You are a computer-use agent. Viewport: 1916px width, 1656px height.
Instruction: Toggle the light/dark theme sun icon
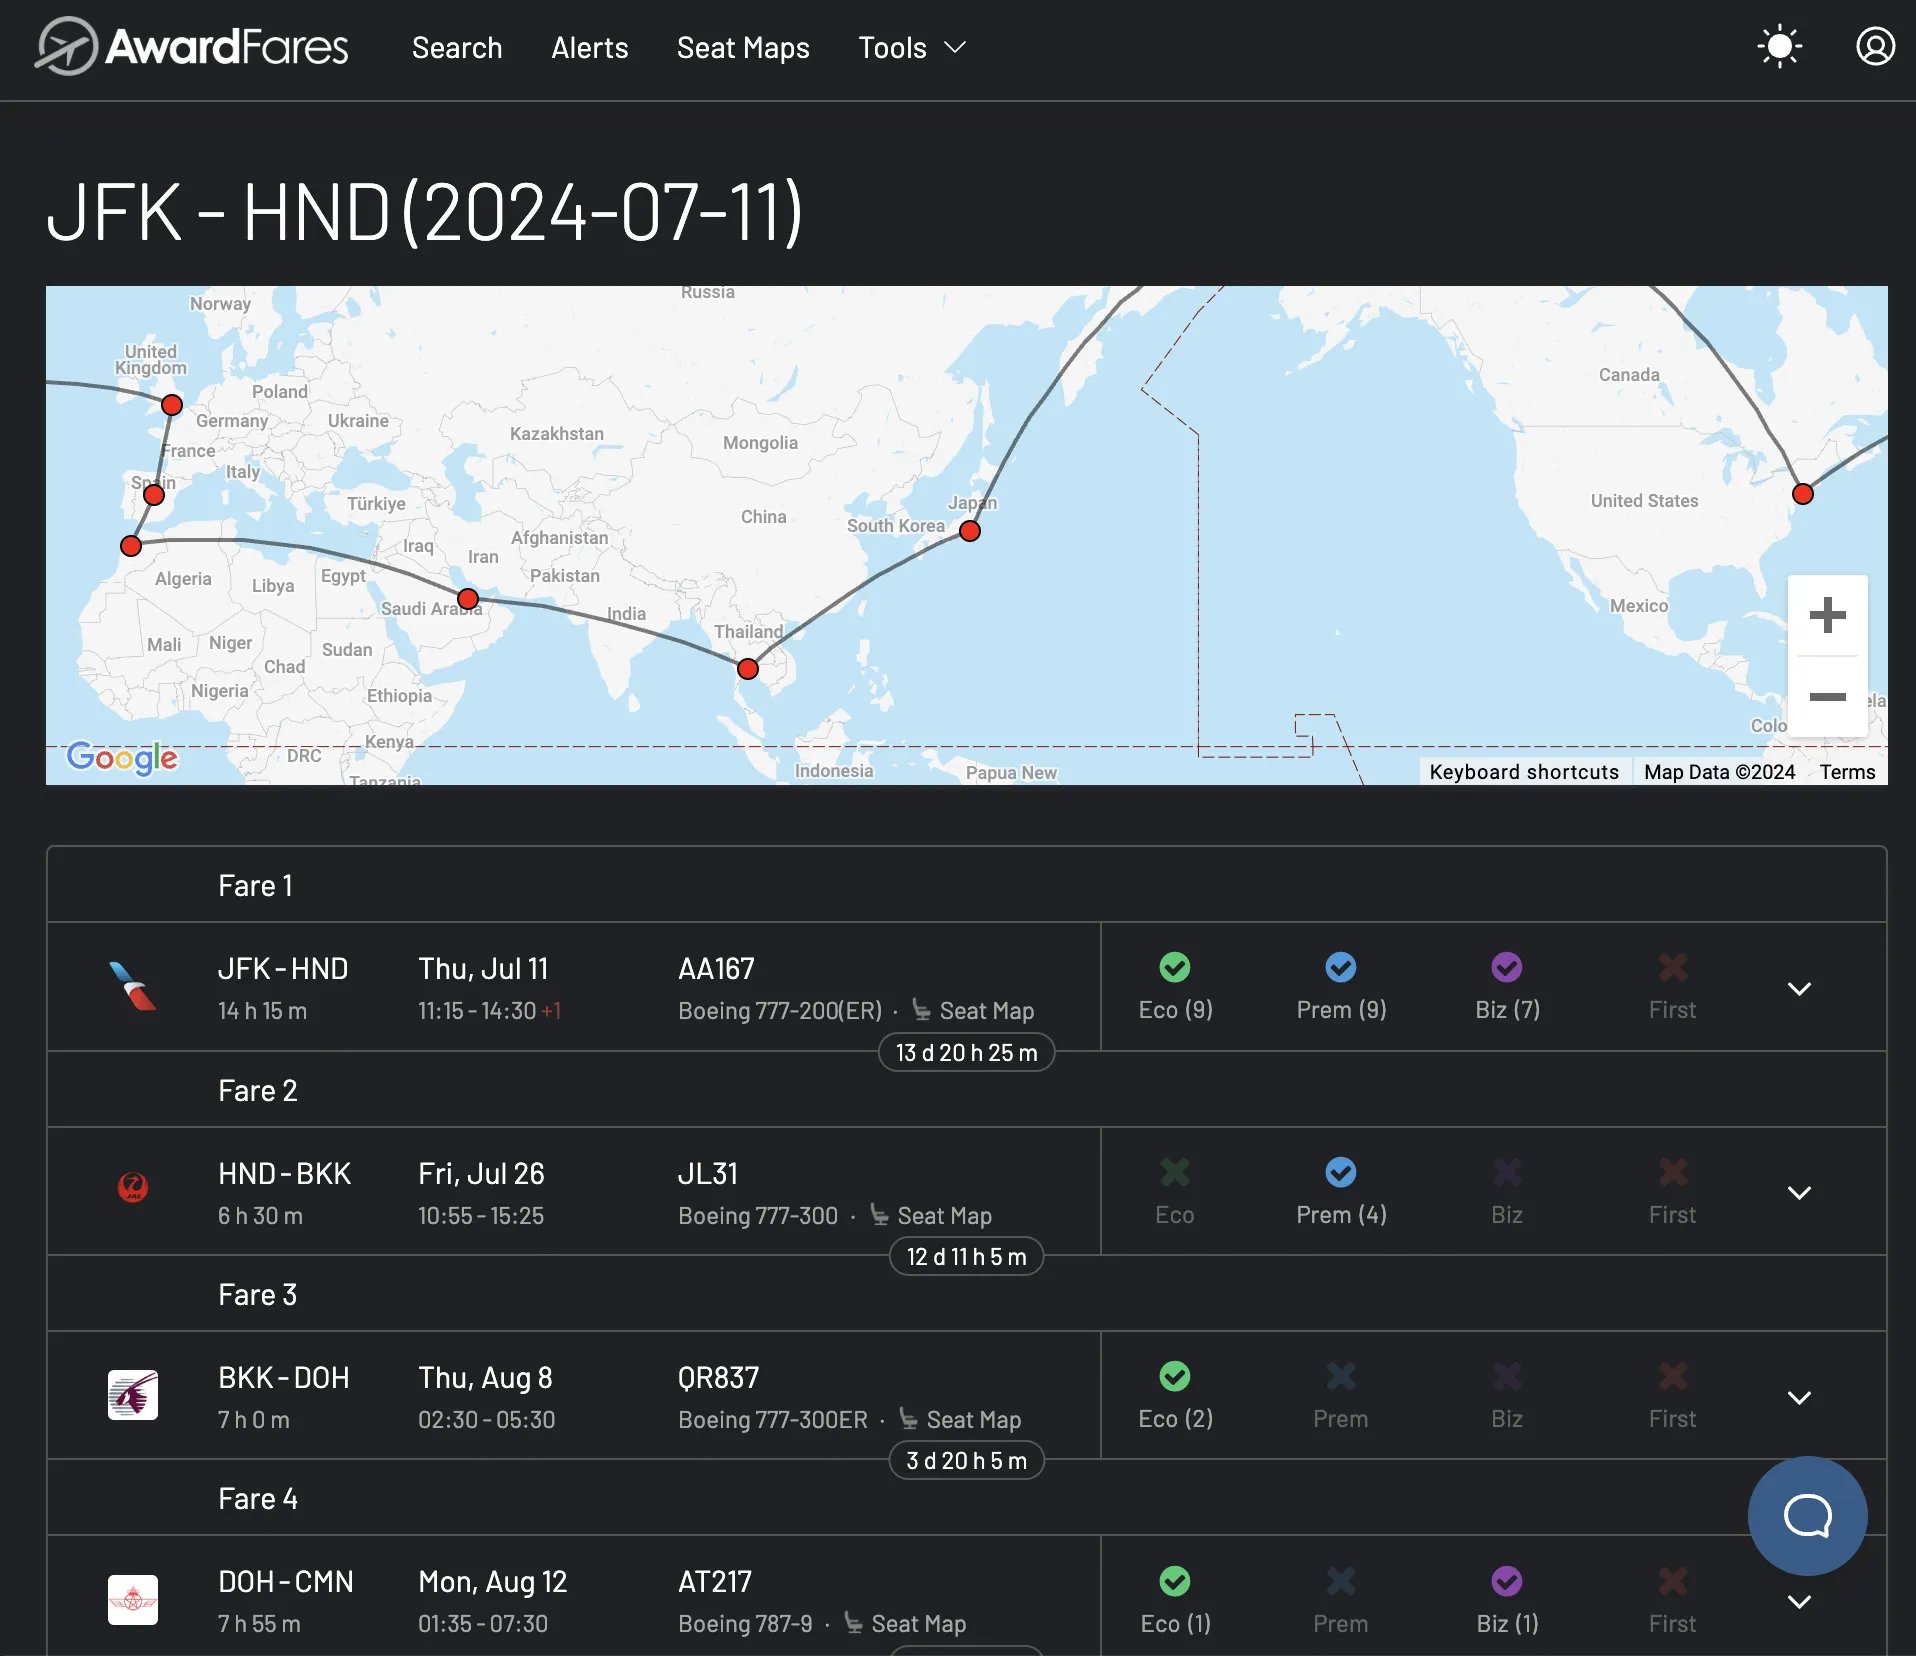[1779, 47]
